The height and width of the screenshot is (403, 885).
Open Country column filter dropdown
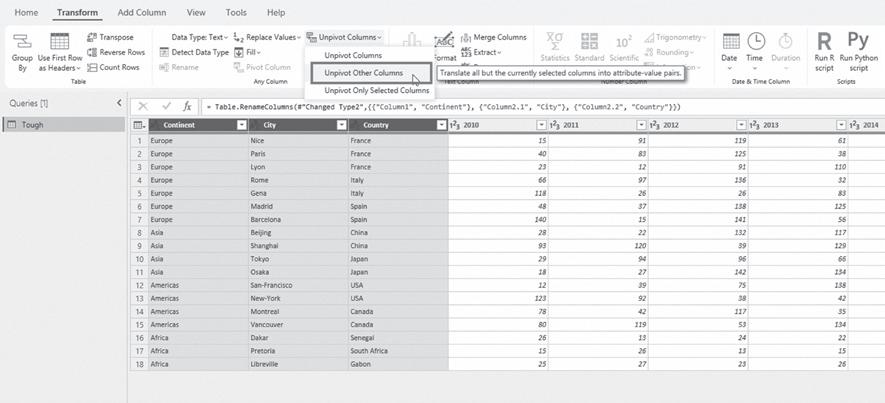(x=441, y=125)
